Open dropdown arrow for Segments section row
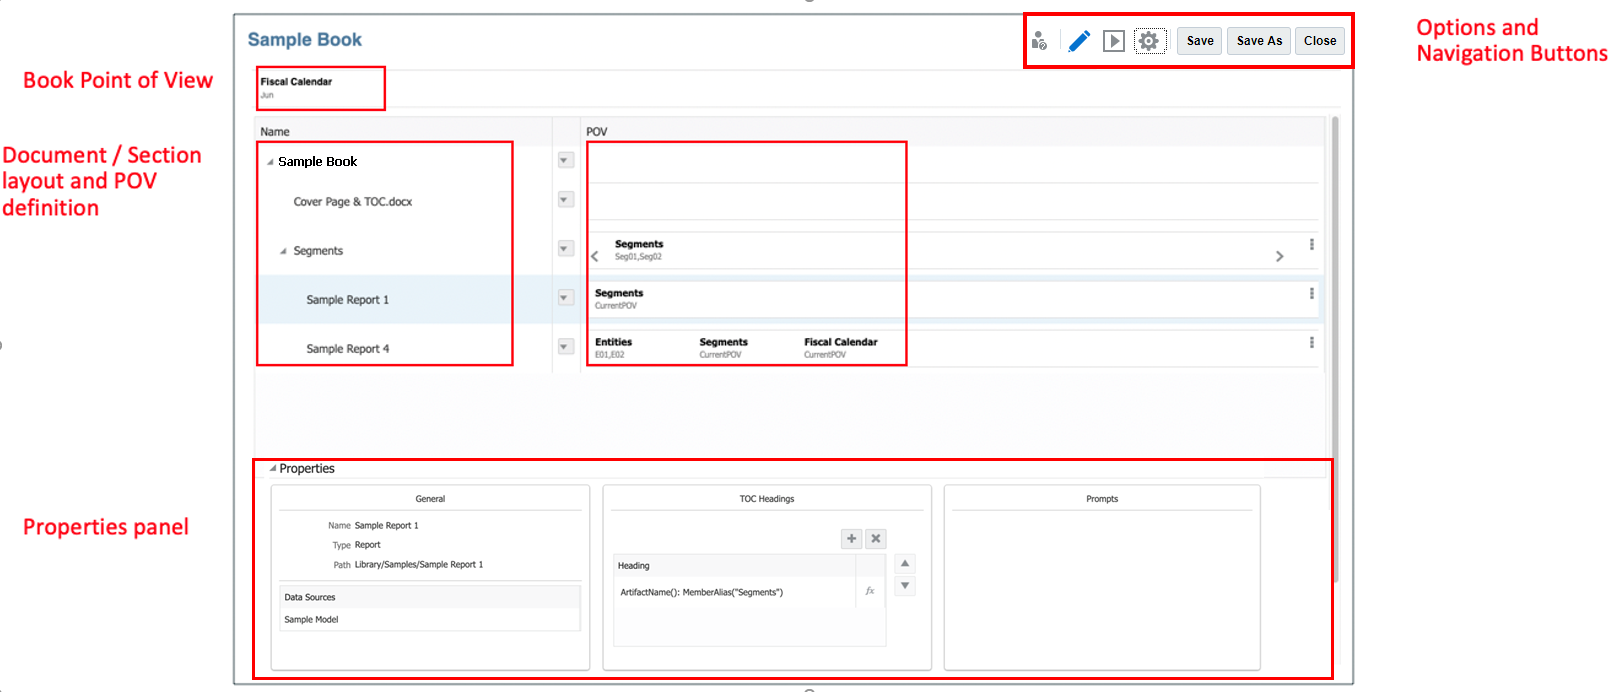This screenshot has height=692, width=1615. [565, 248]
